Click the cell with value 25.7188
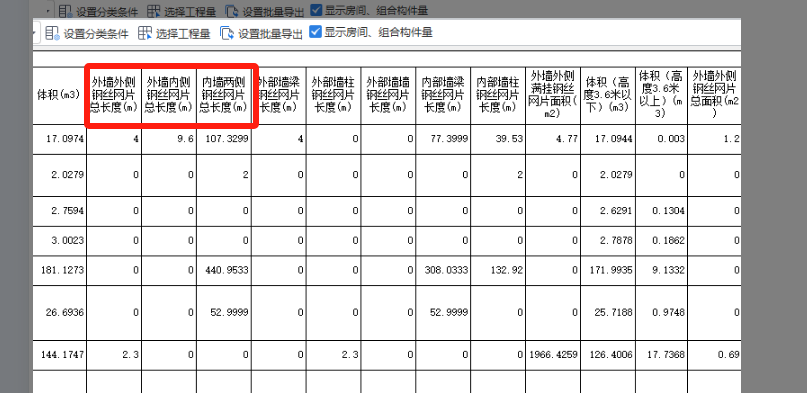The image size is (807, 393). (608, 313)
